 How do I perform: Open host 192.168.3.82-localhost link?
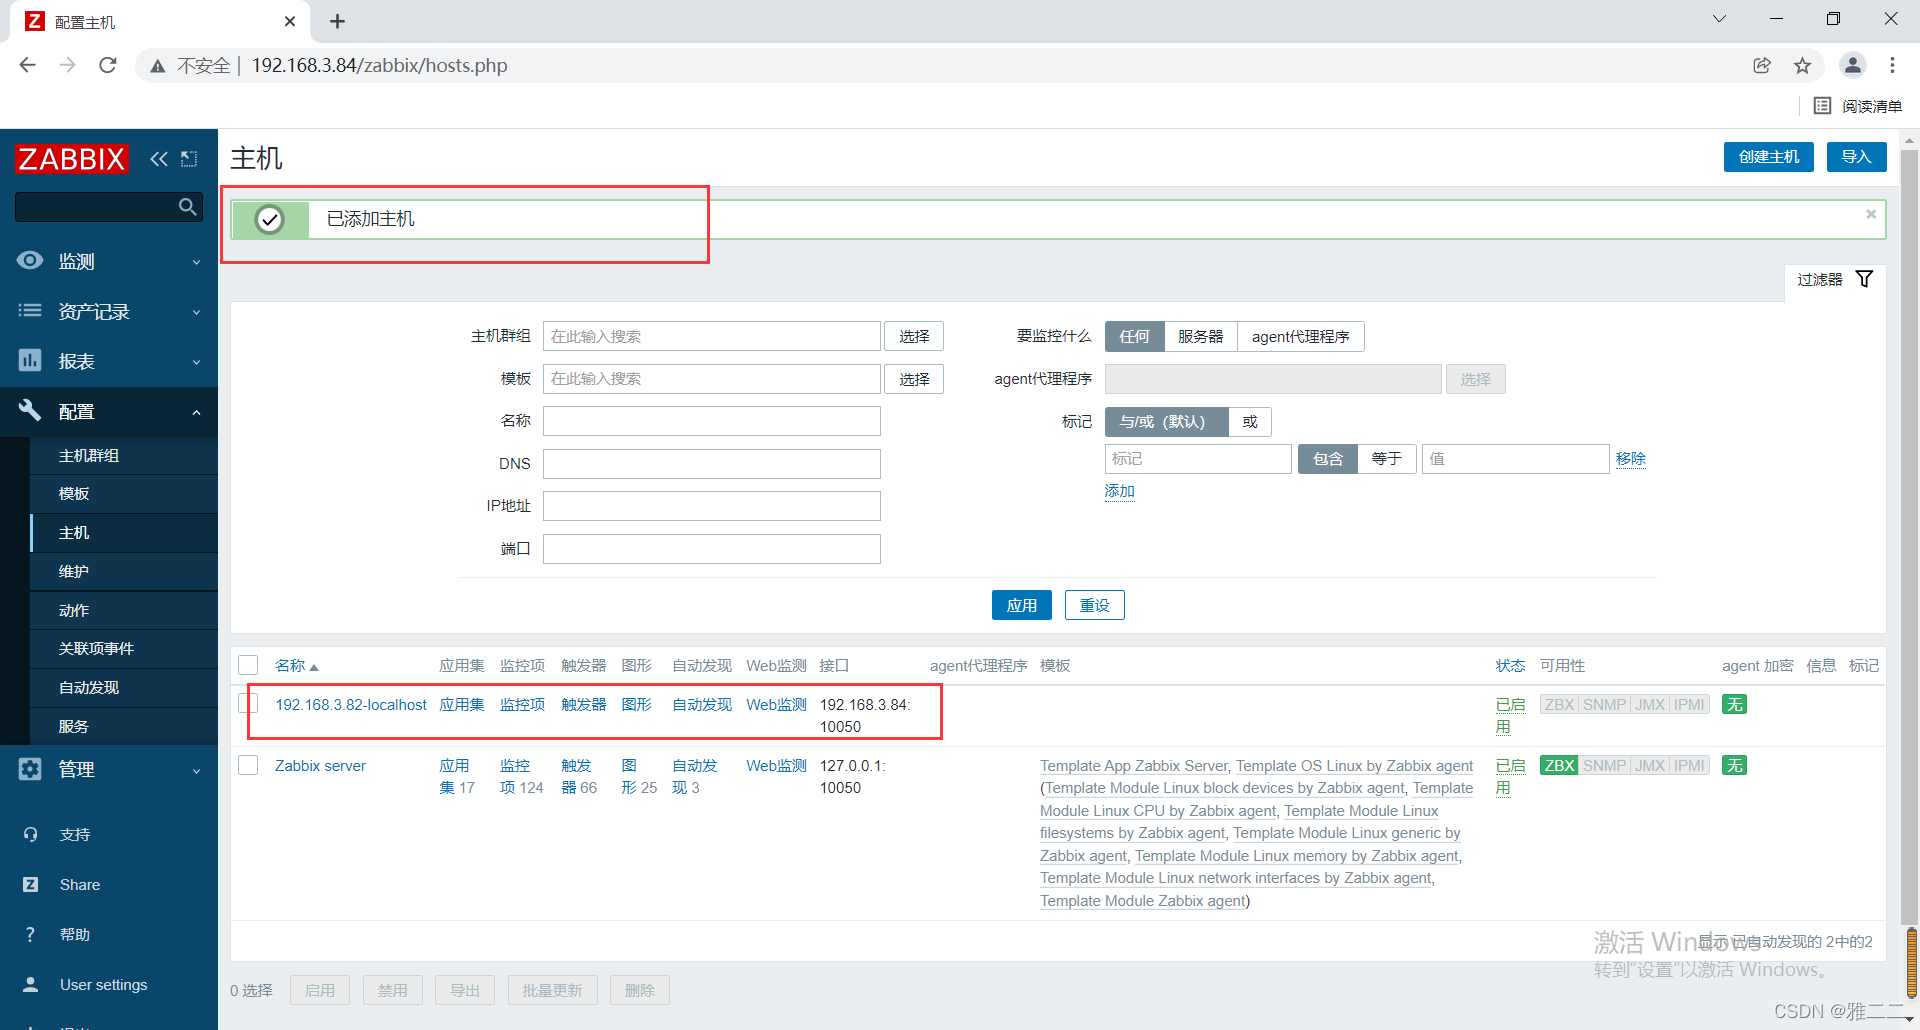point(351,704)
